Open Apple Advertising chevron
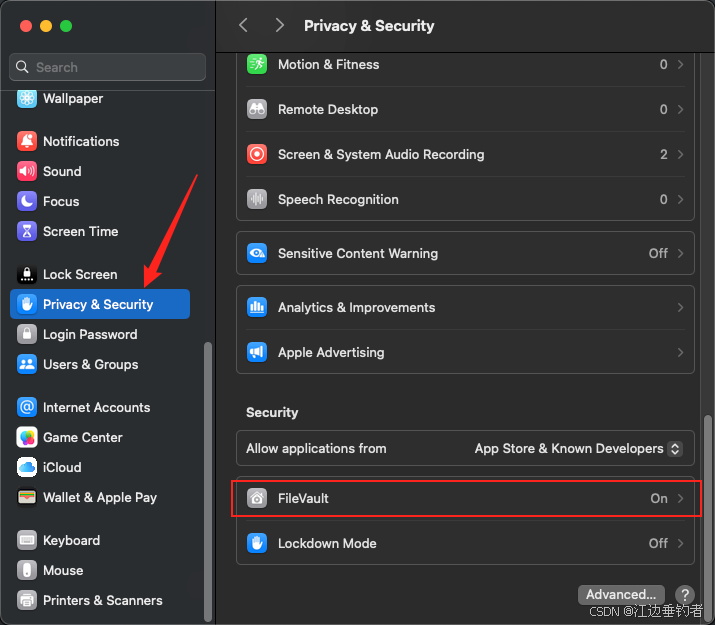 680,352
